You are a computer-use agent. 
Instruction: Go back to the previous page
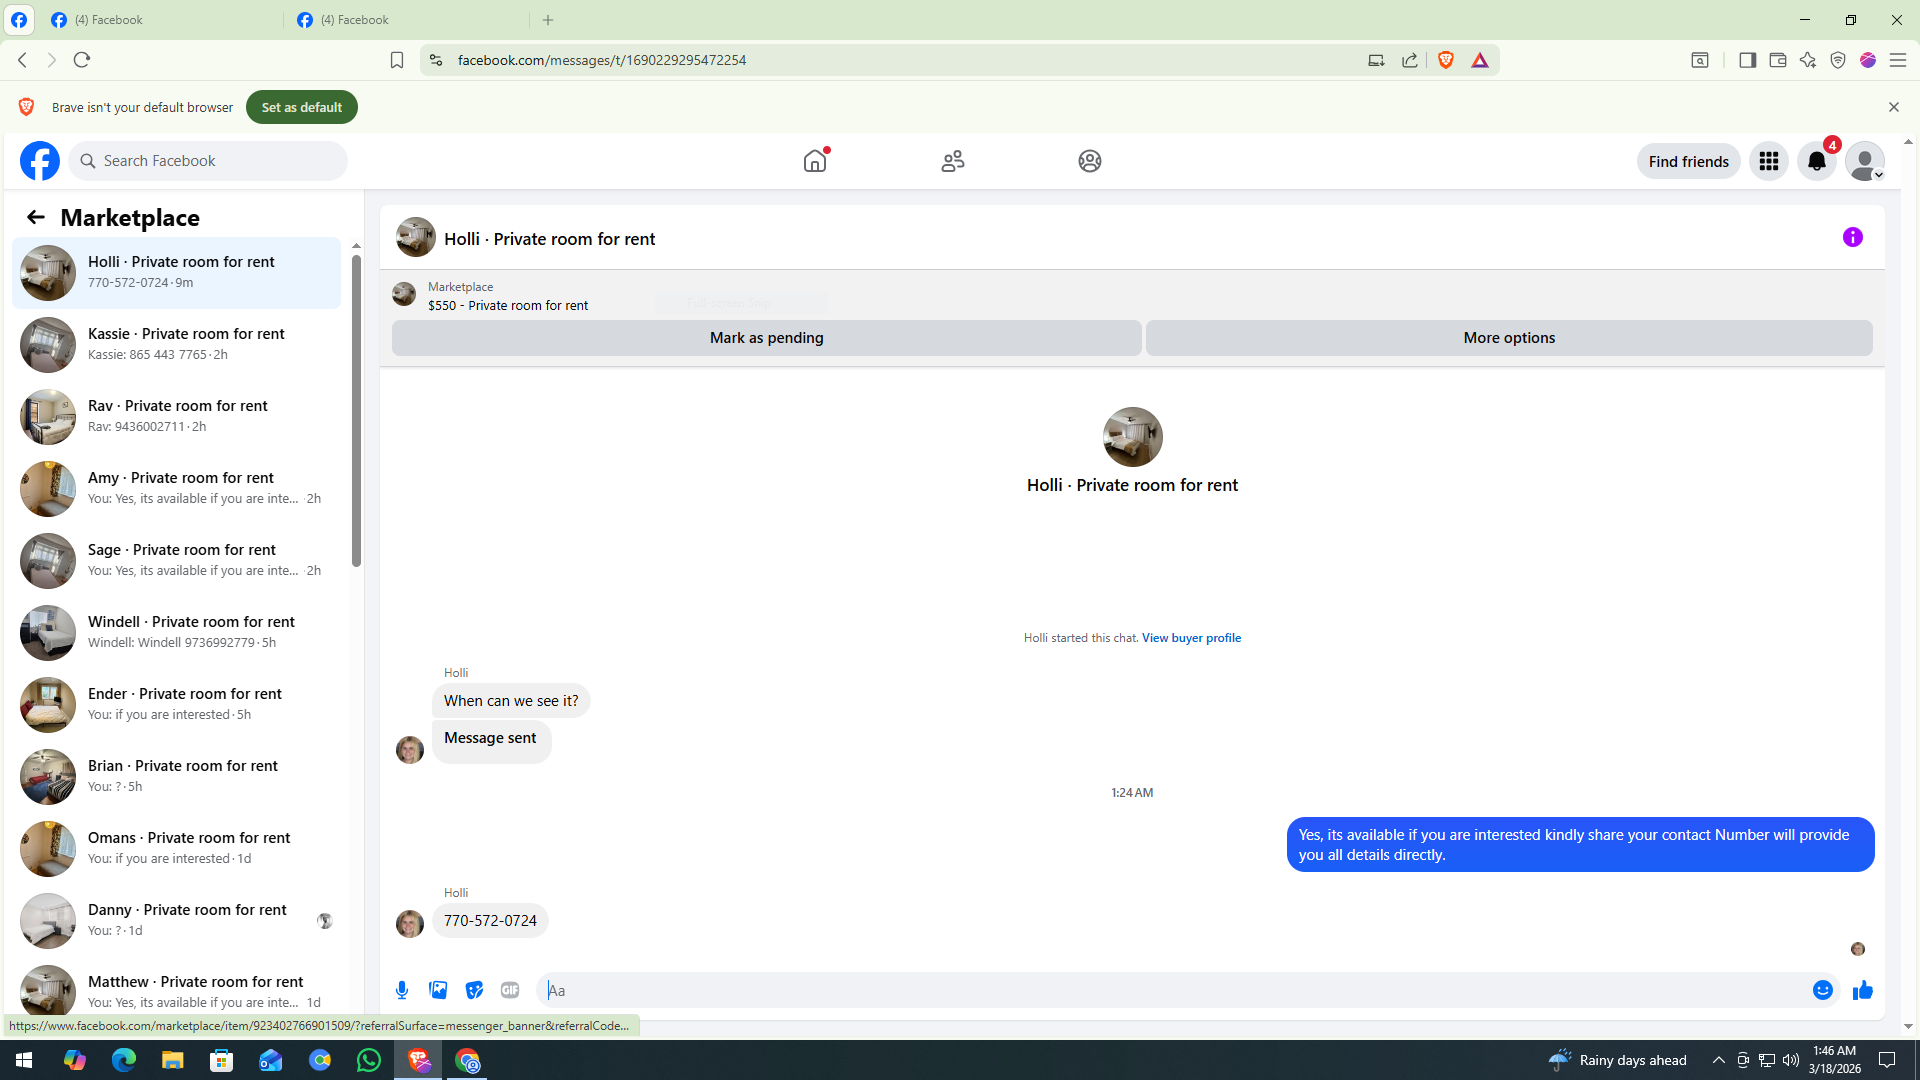click(x=22, y=60)
